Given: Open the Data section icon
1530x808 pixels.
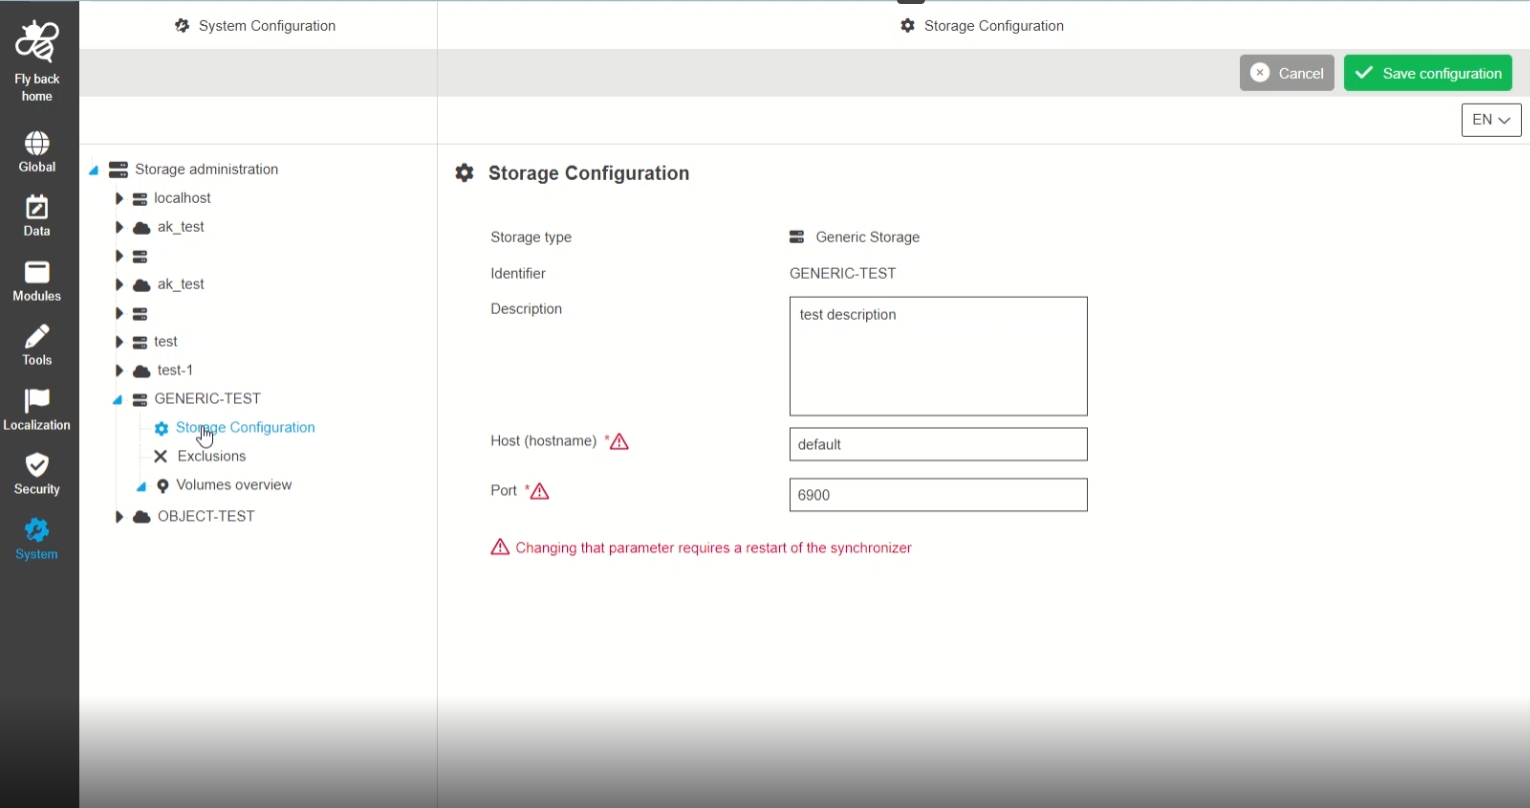Looking at the screenshot, I should (x=37, y=208).
